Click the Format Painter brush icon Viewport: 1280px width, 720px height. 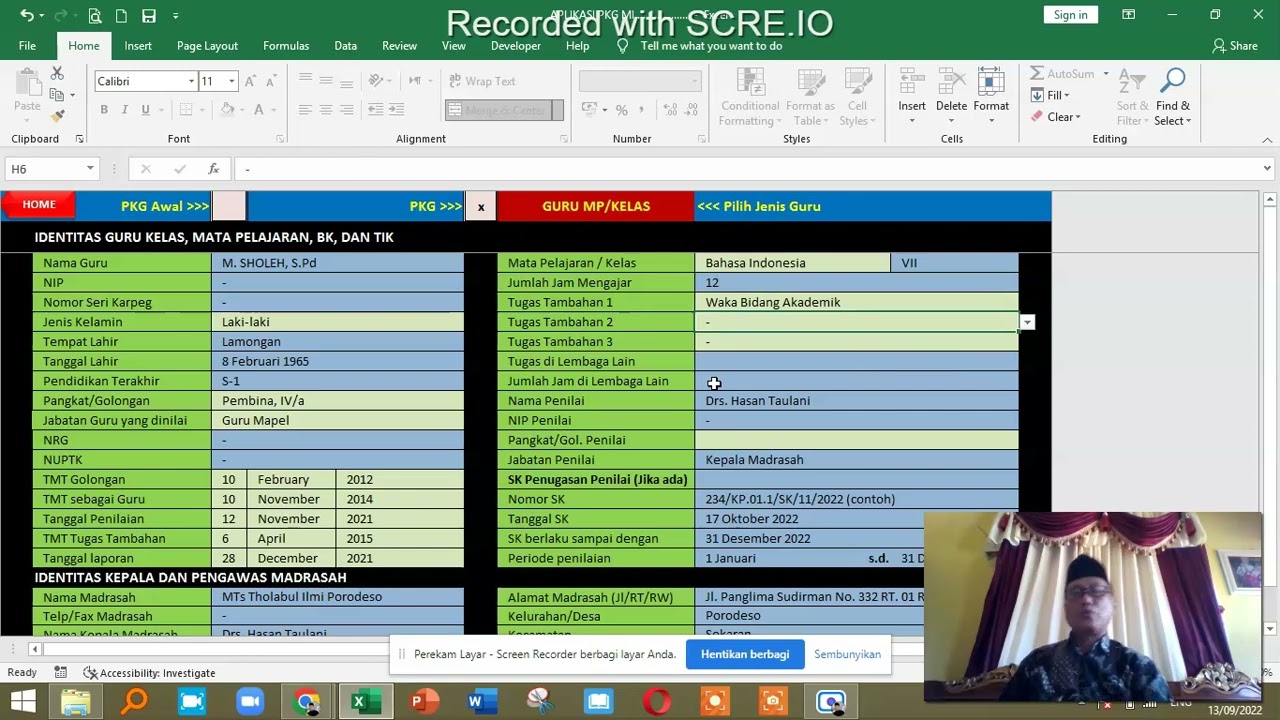[x=58, y=117]
